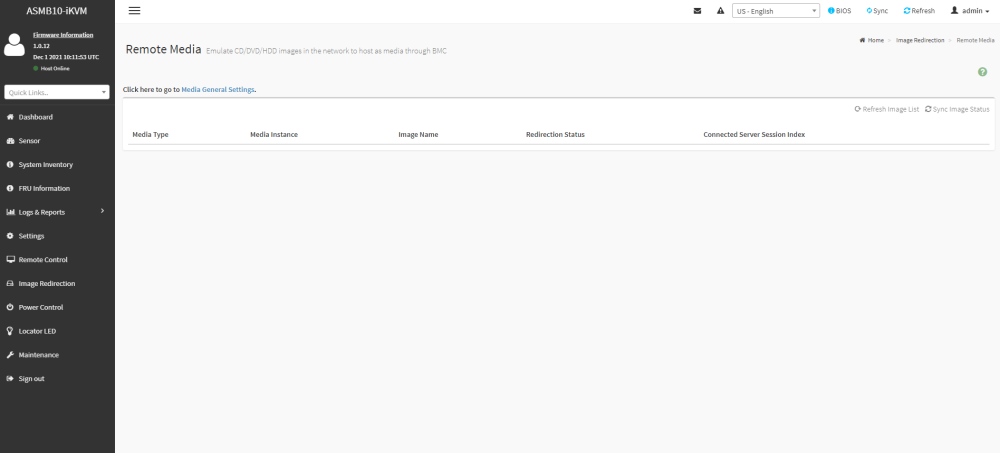Toggle the hamburger sidebar menu icon
Image resolution: width=1000 pixels, height=453 pixels.
coord(135,11)
